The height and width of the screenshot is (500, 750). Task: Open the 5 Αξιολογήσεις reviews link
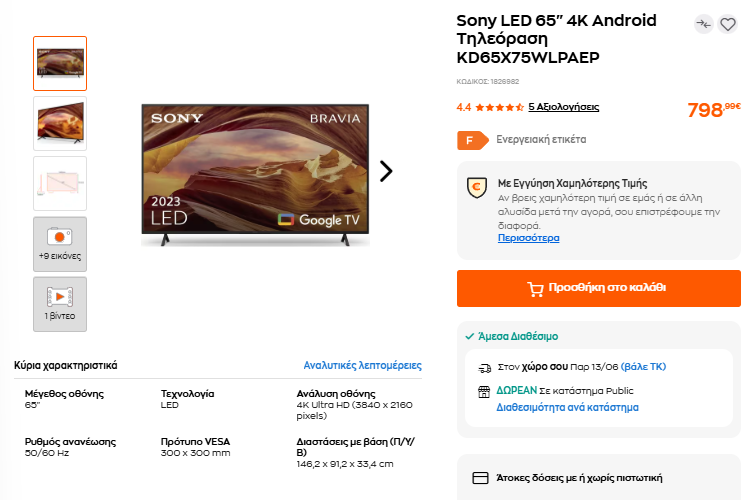tap(563, 107)
